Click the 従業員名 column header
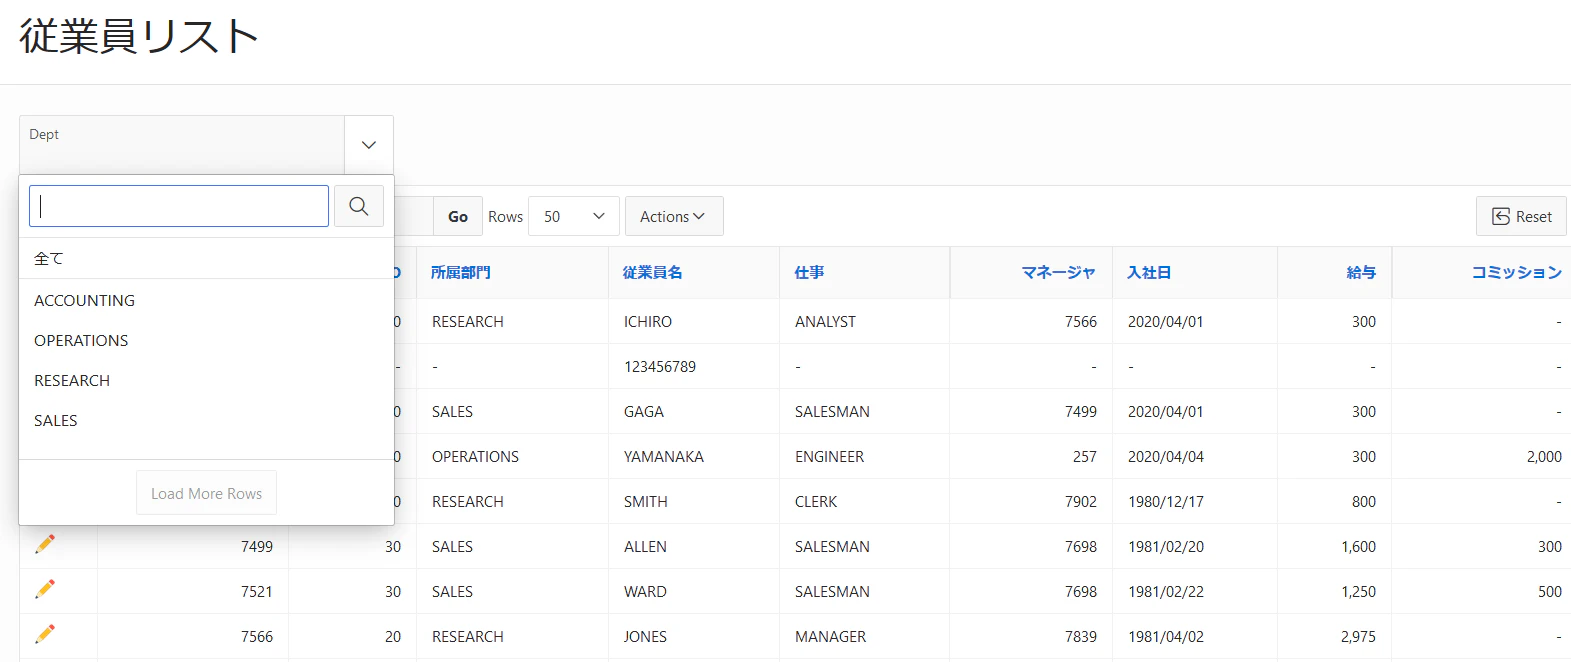1571x662 pixels. (653, 272)
